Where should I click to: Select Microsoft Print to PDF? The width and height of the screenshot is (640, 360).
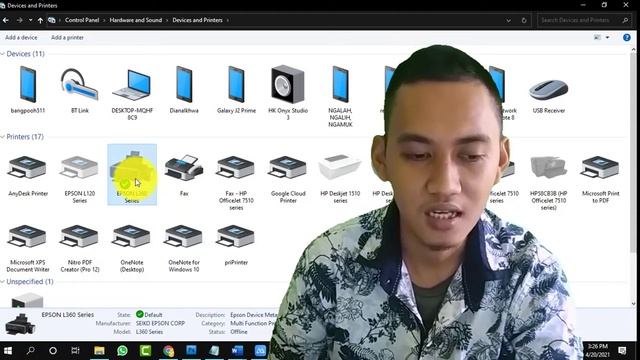600,179
